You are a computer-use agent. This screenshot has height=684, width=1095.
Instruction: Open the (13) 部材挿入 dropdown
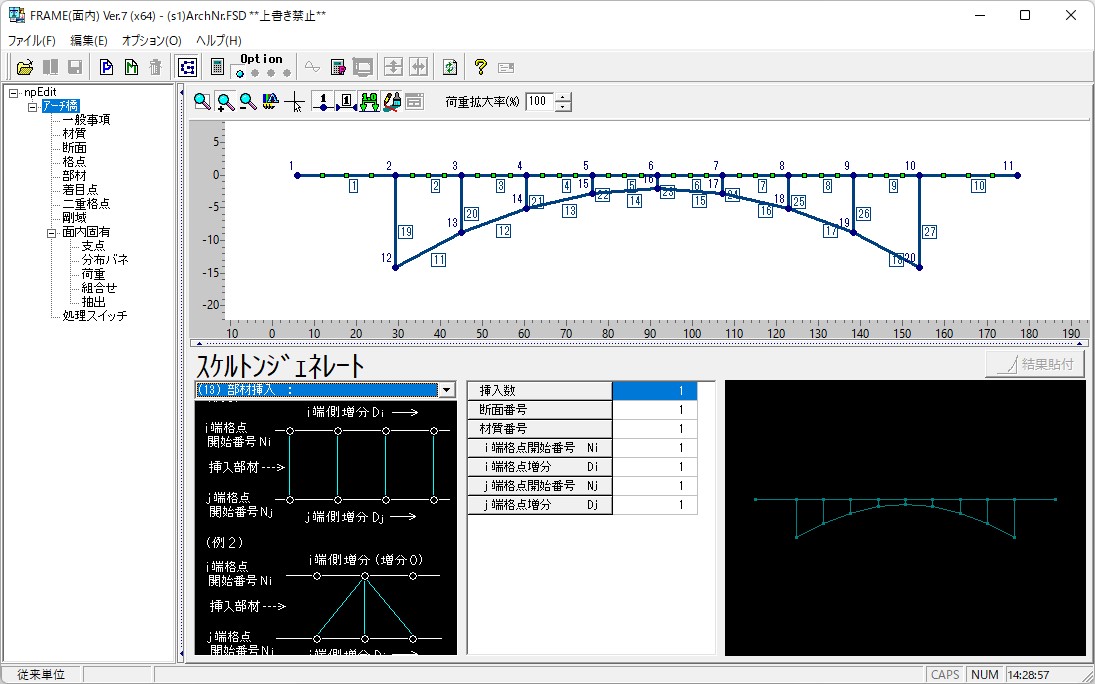(447, 390)
